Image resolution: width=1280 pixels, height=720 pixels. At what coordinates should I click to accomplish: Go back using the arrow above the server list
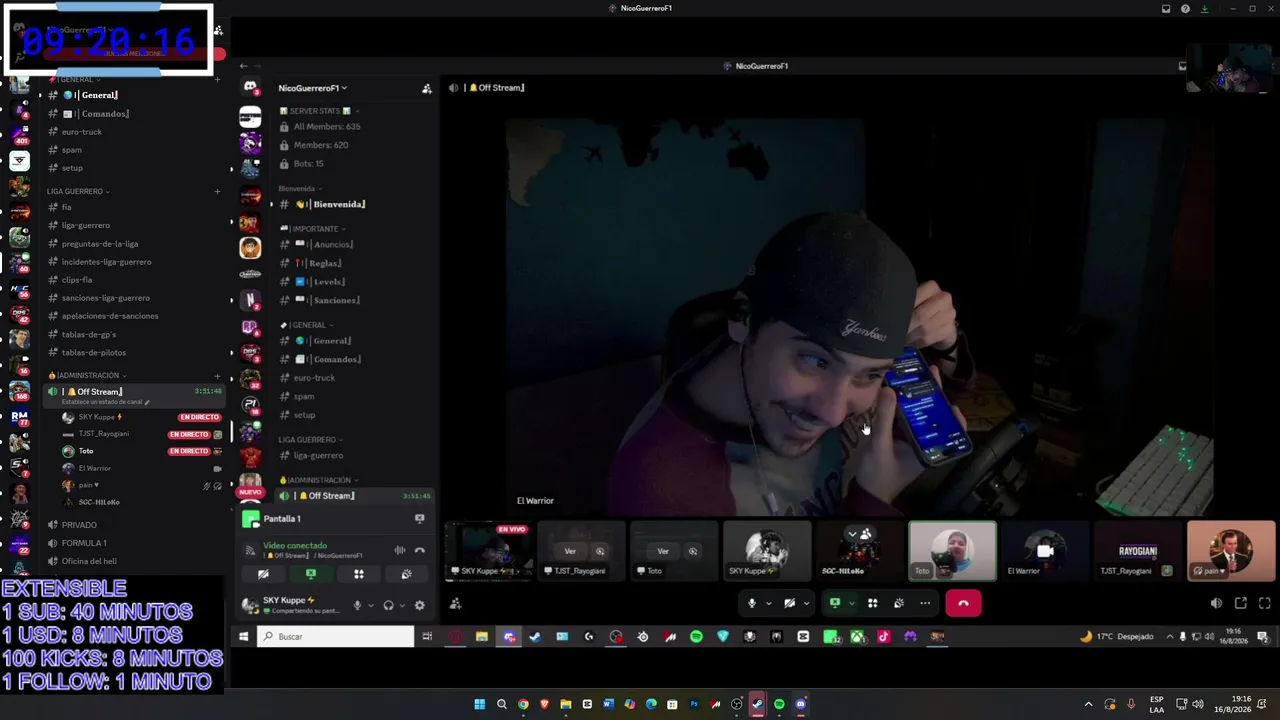(243, 66)
